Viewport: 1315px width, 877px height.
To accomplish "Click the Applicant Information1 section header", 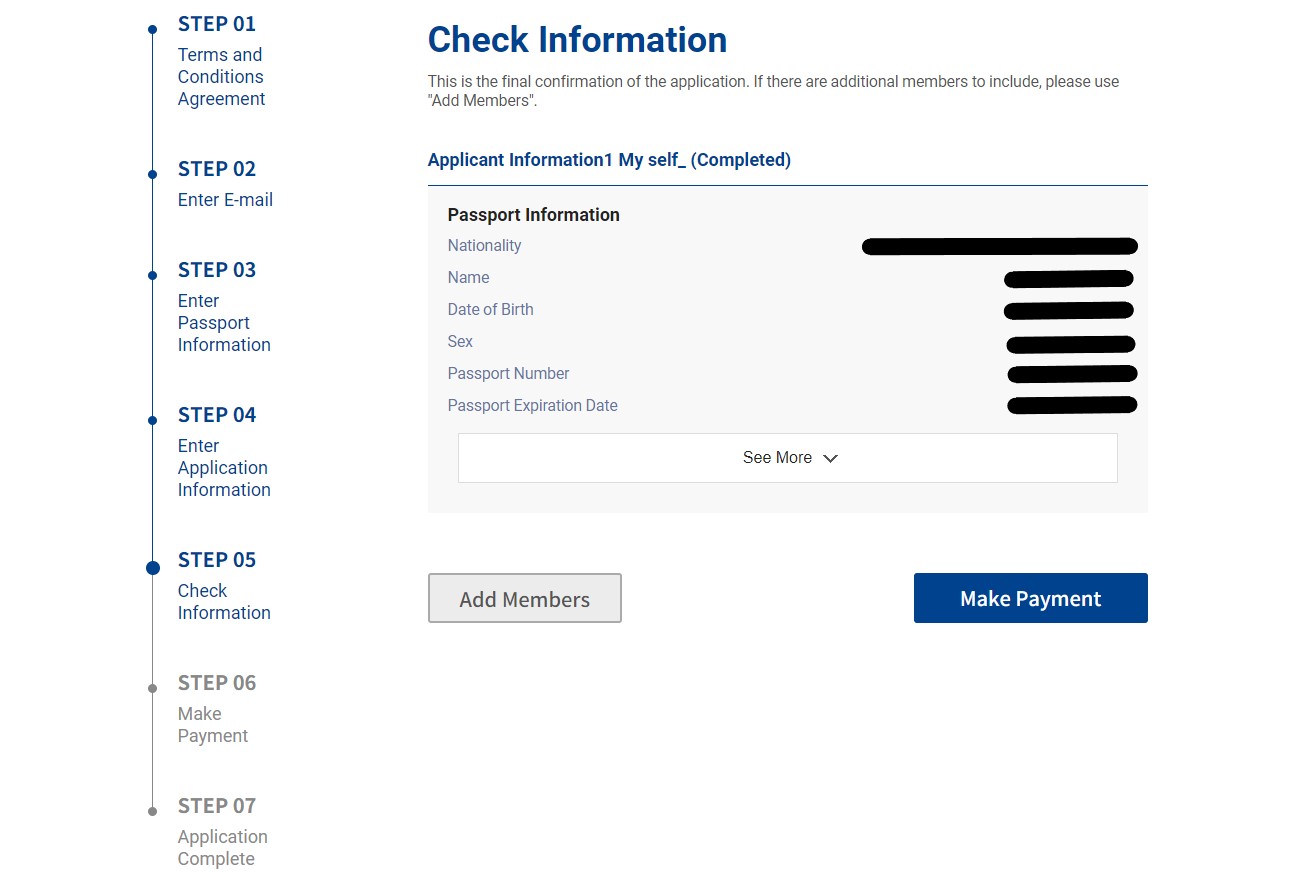I will coord(609,160).
